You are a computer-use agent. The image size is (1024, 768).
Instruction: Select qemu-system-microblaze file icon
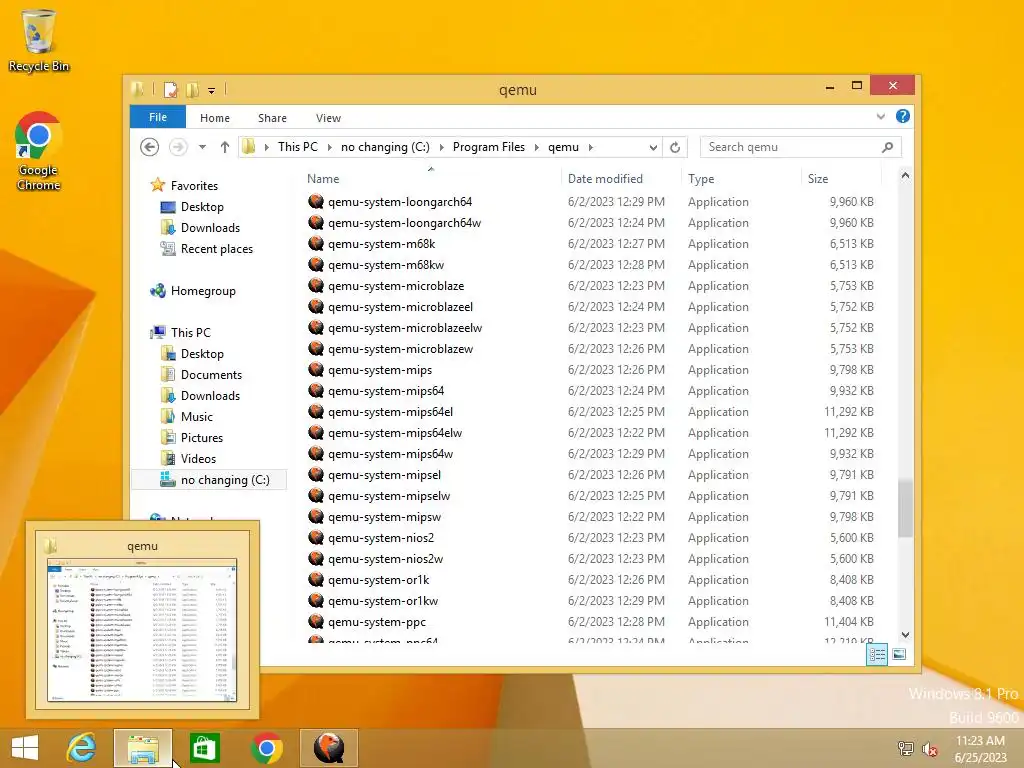tap(316, 285)
